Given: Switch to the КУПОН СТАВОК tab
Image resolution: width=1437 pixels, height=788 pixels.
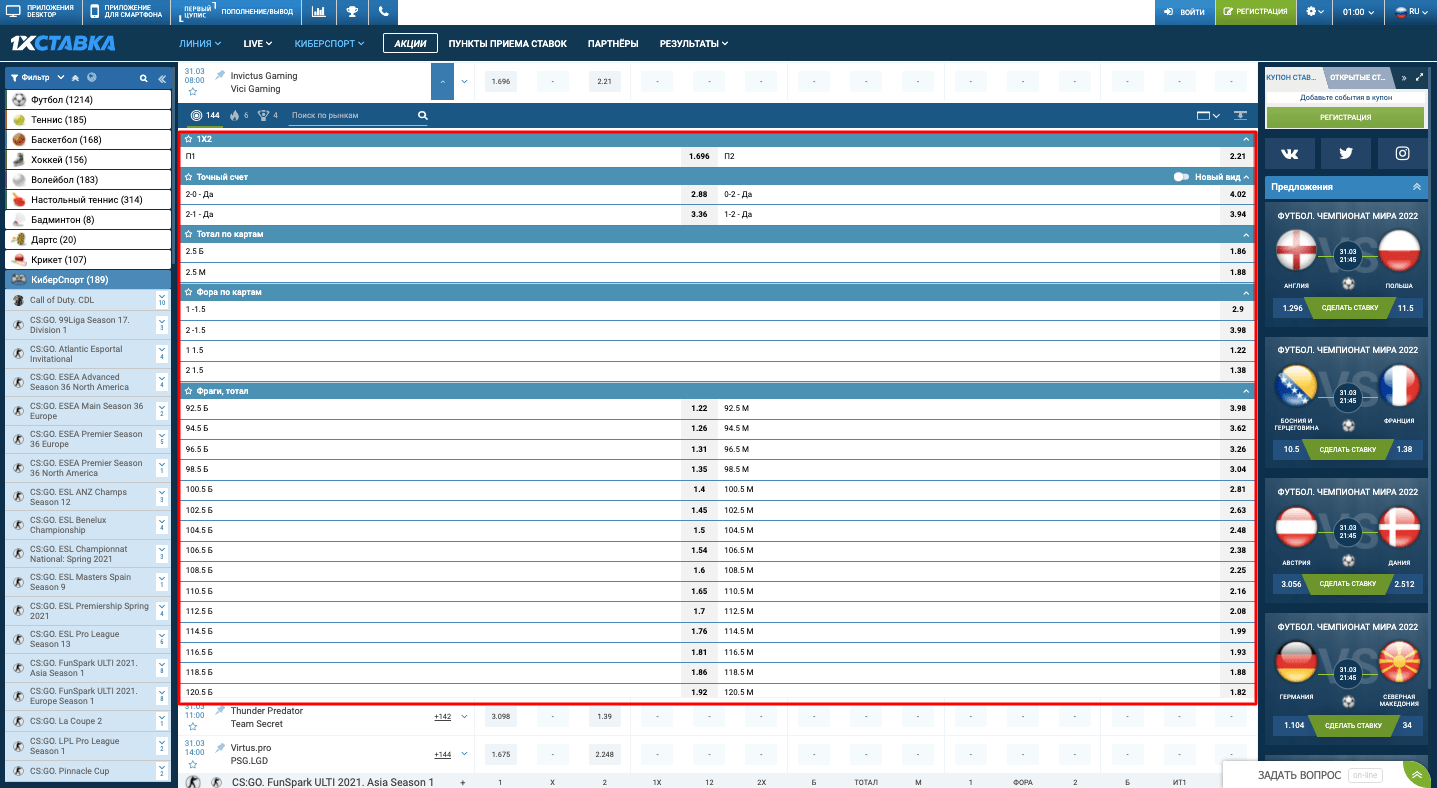Looking at the screenshot, I should tap(1292, 77).
